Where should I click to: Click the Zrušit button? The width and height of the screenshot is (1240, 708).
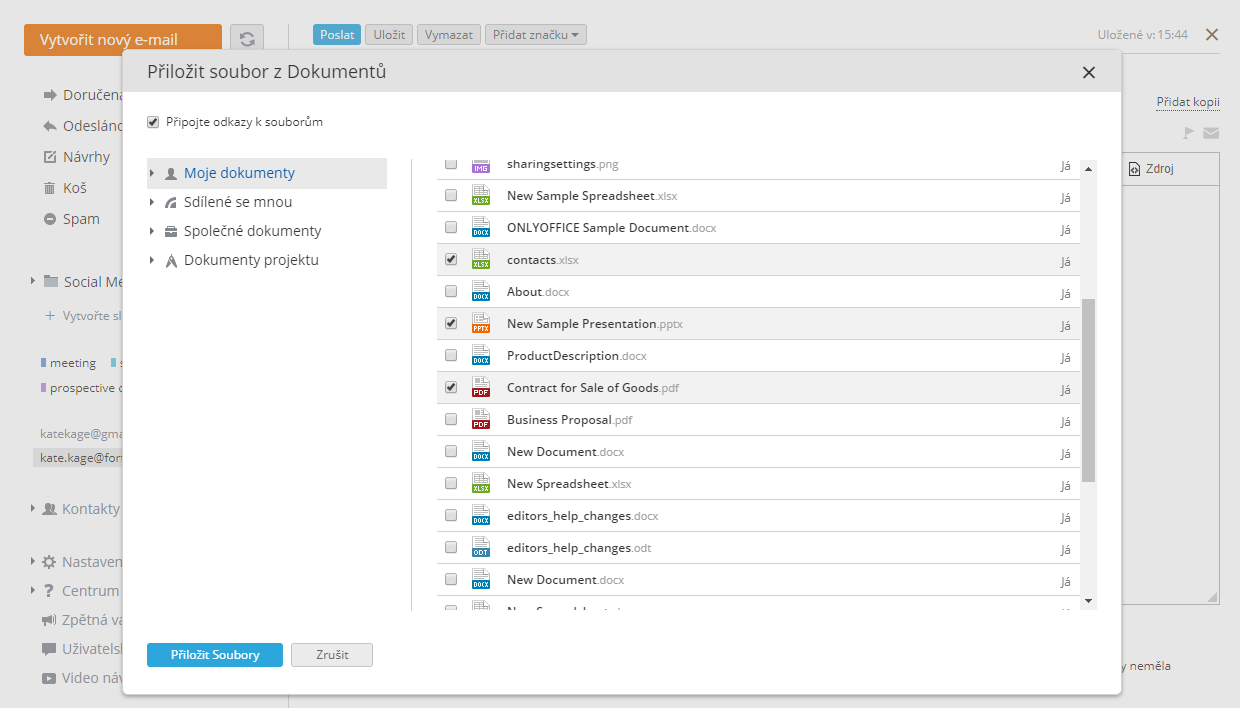332,655
